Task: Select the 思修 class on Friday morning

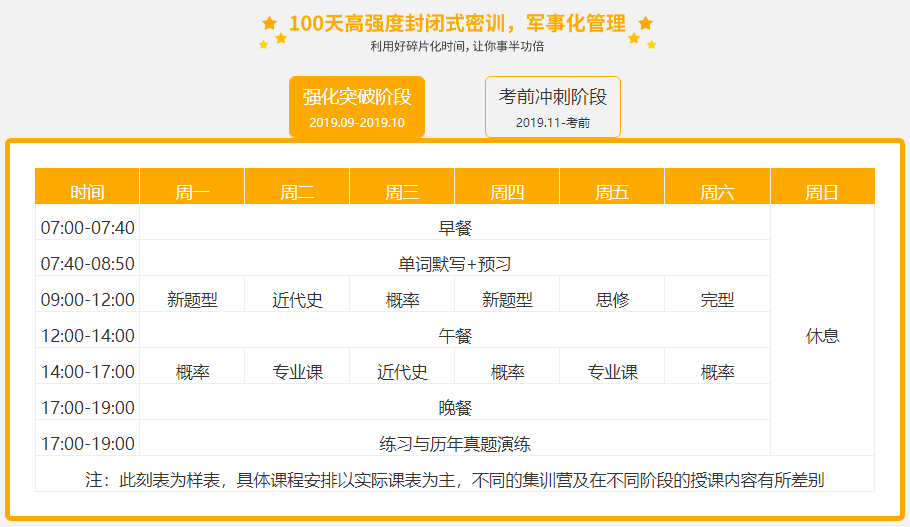Action: point(612,300)
